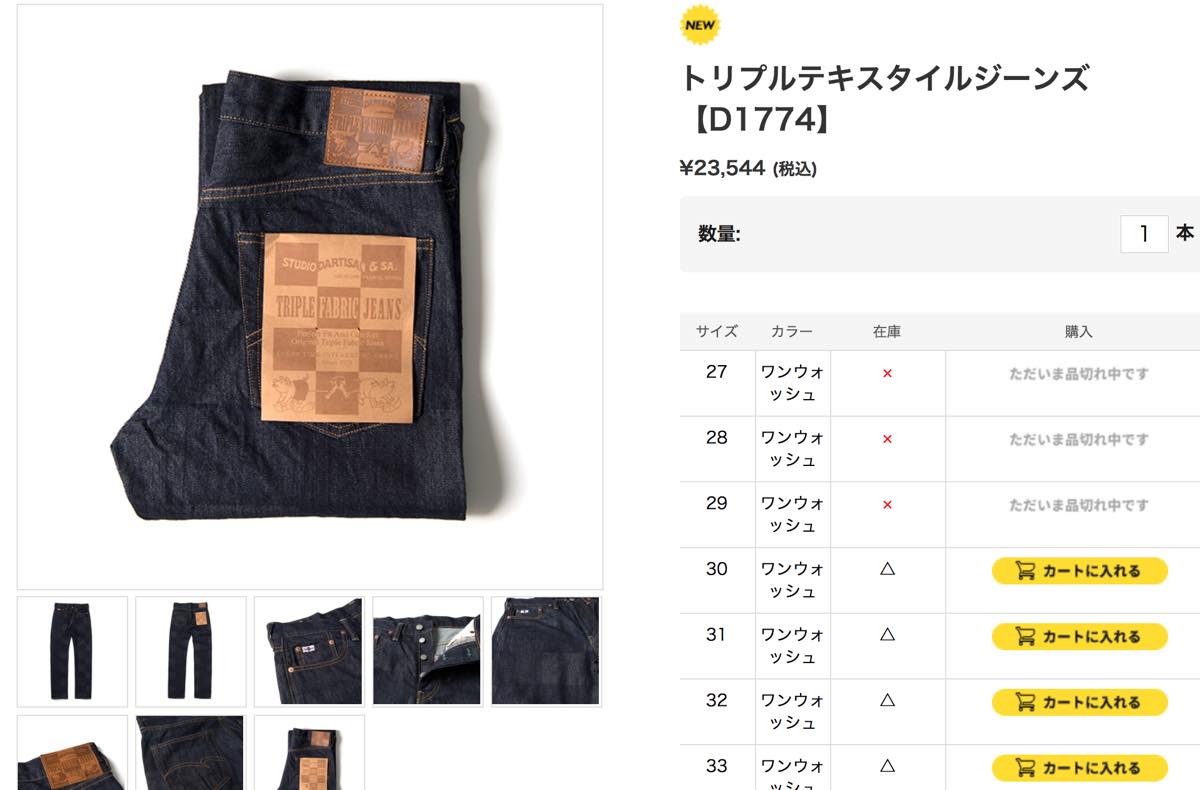Add size 31 to cart
The image size is (1200, 790).
pyautogui.click(x=1079, y=637)
